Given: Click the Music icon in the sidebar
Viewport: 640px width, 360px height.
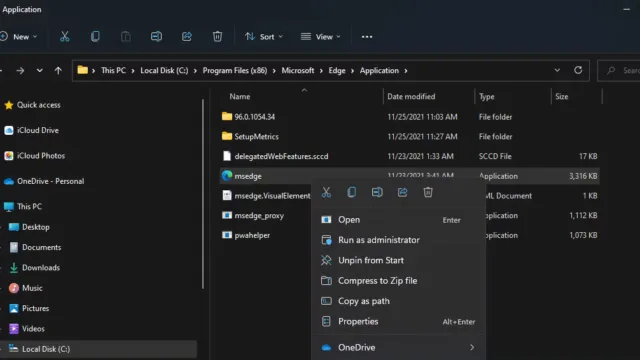Looking at the screenshot, I should coord(13,288).
